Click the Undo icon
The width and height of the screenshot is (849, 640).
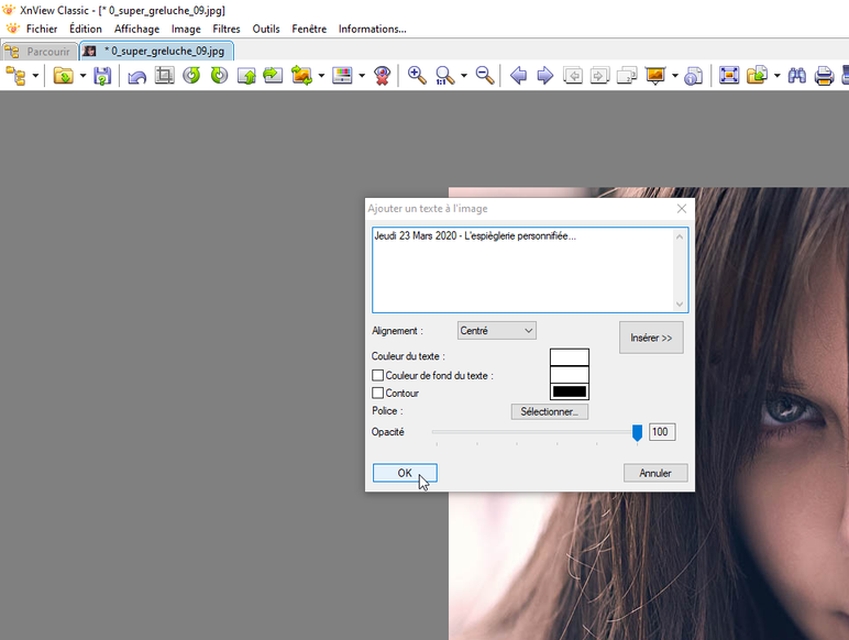pos(136,75)
